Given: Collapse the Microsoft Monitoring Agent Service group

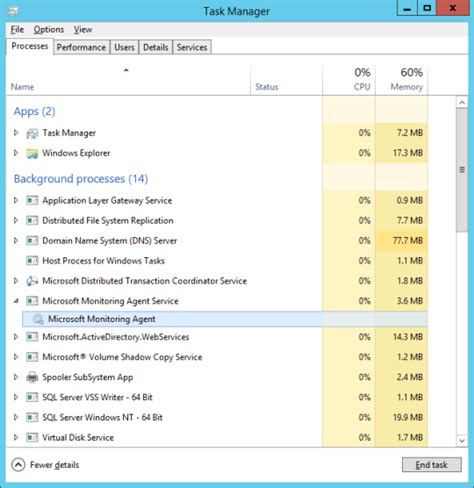Looking at the screenshot, I should click(x=16, y=301).
